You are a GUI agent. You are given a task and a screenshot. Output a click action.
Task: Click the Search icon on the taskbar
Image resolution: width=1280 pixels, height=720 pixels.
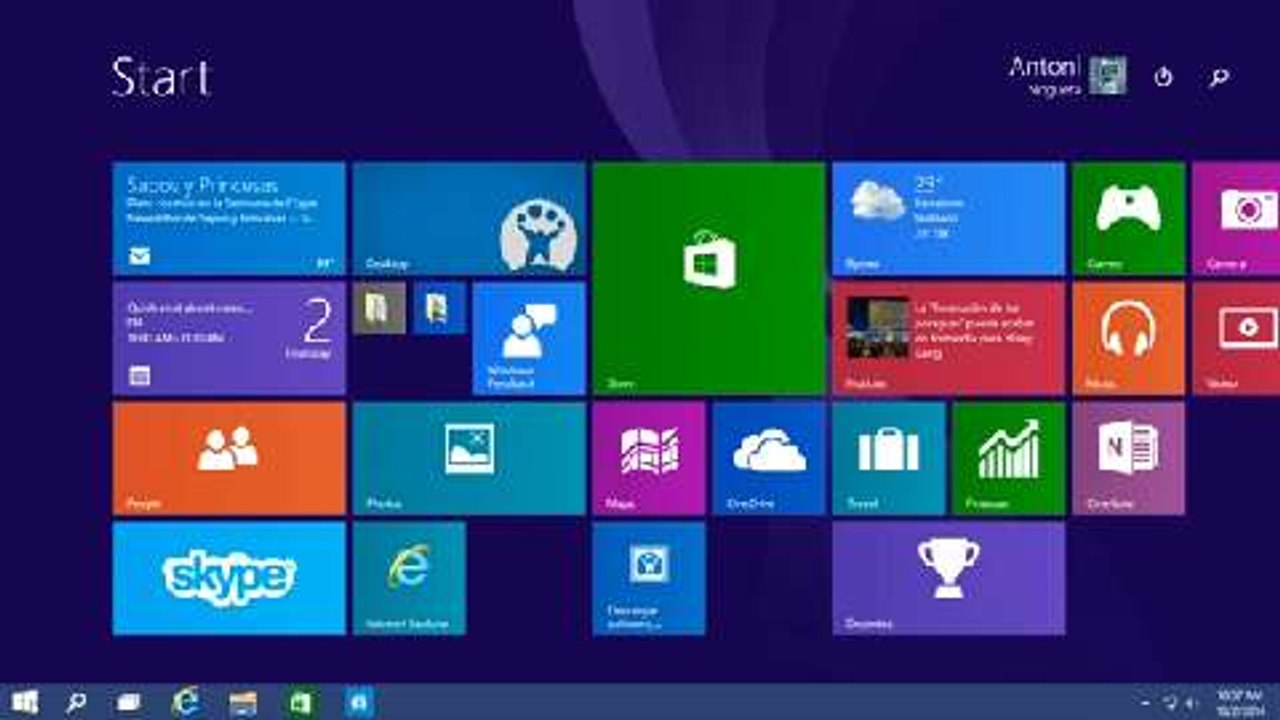[76, 702]
